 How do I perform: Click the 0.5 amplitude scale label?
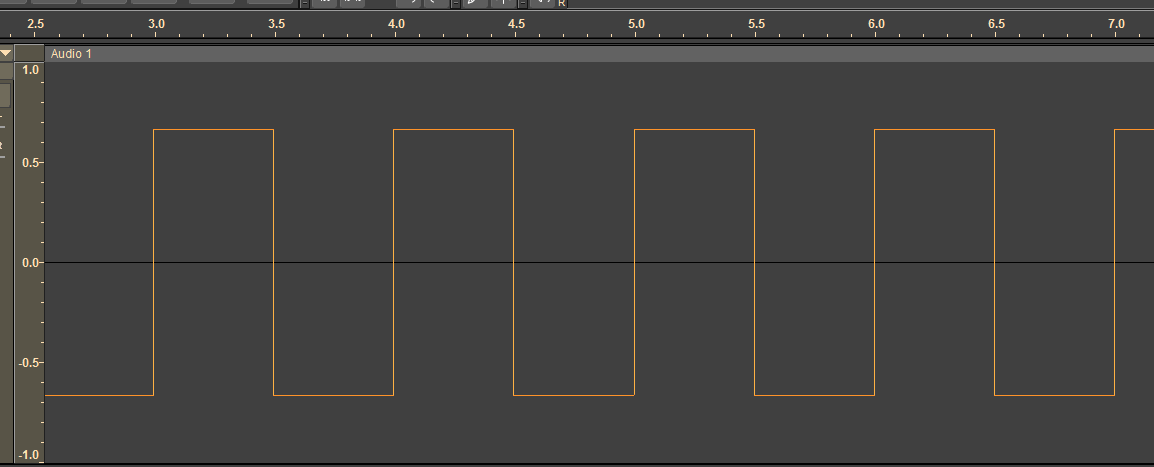click(x=30, y=163)
